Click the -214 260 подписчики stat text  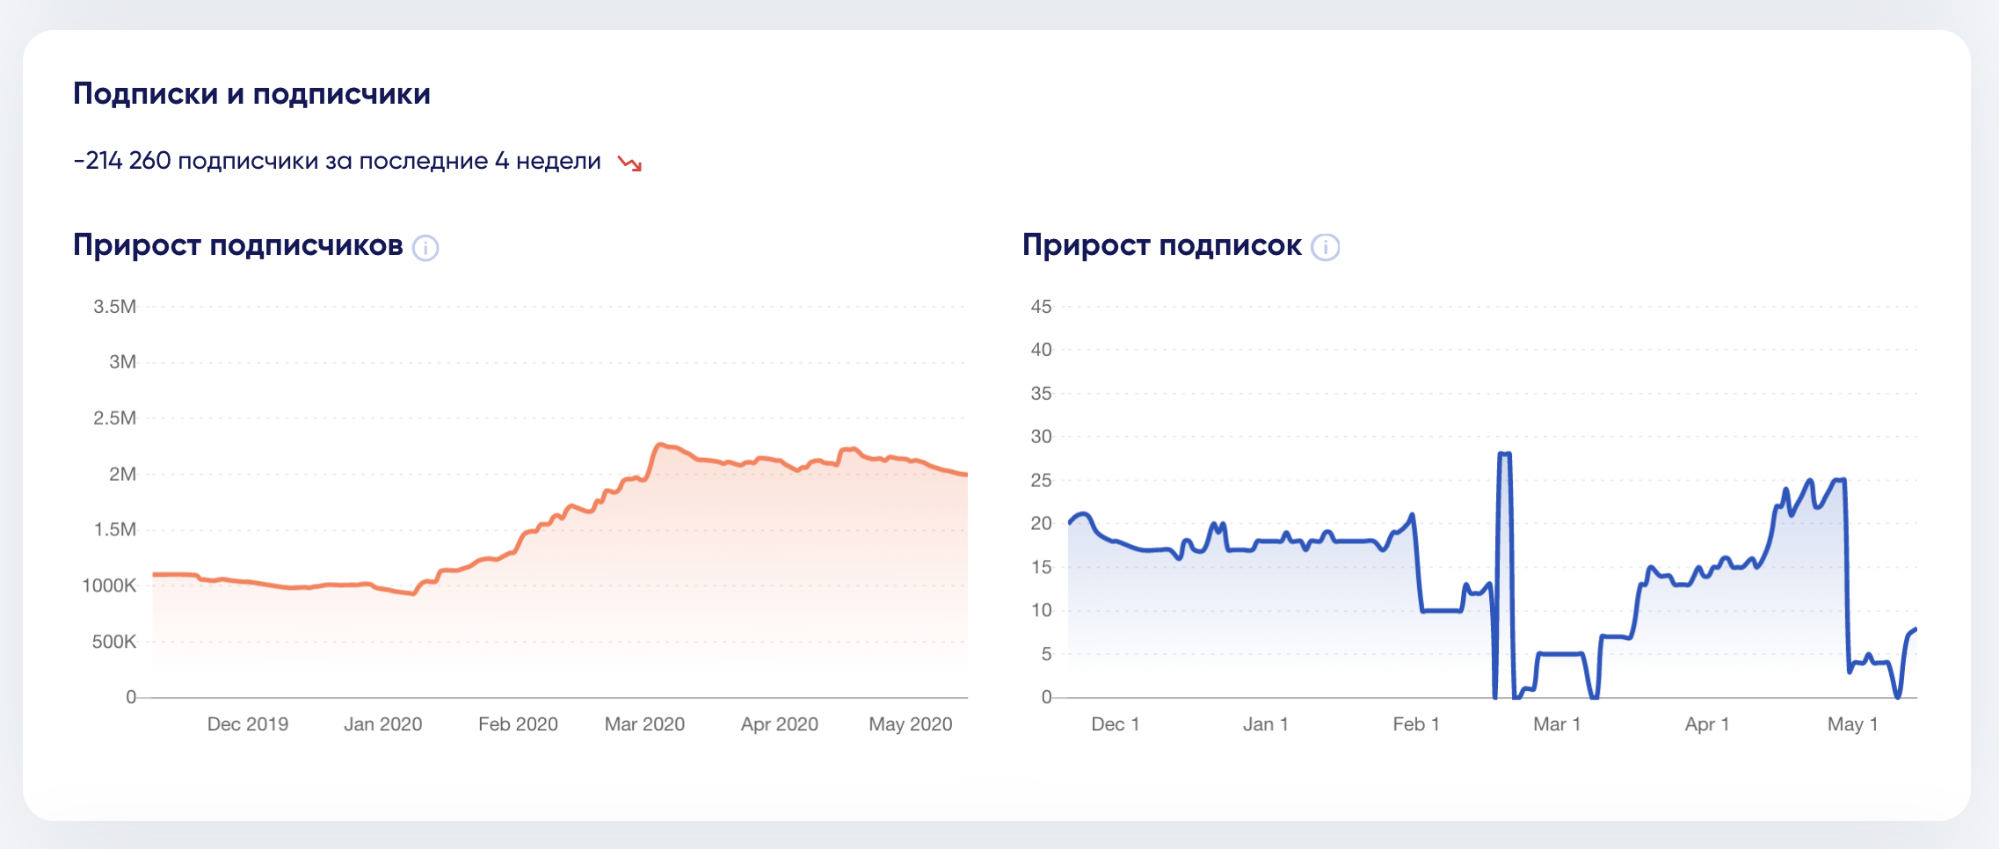point(337,161)
